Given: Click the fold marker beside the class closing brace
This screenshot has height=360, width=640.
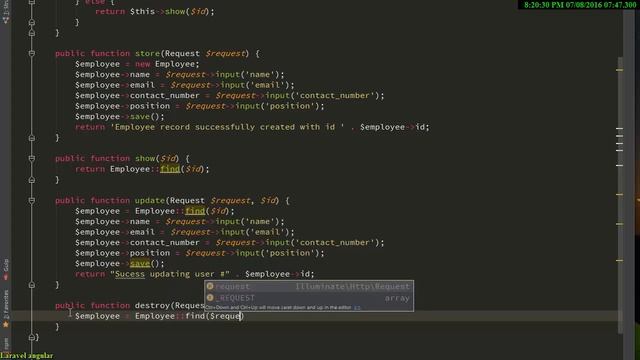Looking at the screenshot, I should click(x=32, y=337).
